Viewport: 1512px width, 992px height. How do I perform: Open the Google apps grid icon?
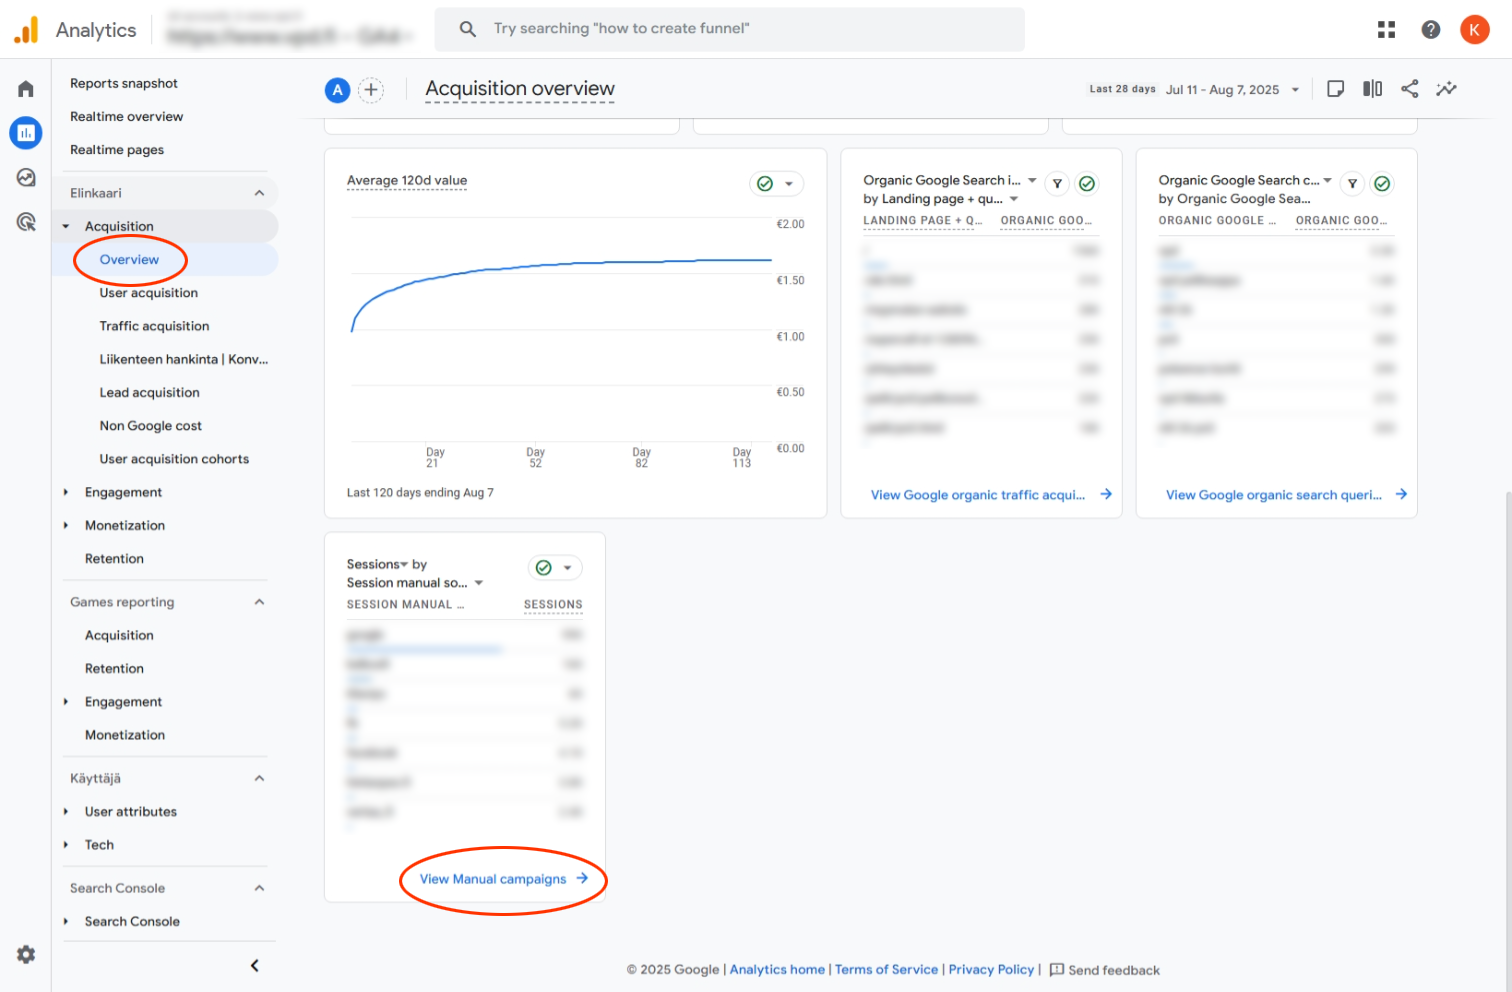click(x=1386, y=30)
